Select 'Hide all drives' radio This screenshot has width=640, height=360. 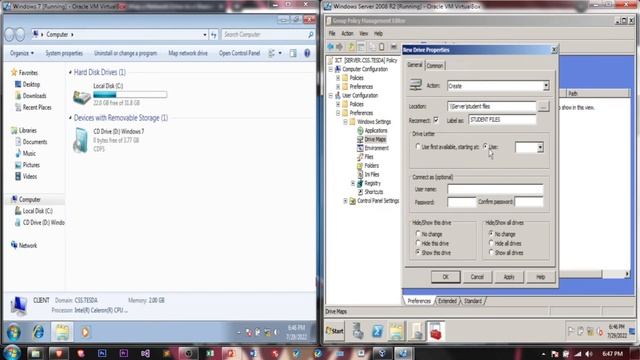pos(491,243)
